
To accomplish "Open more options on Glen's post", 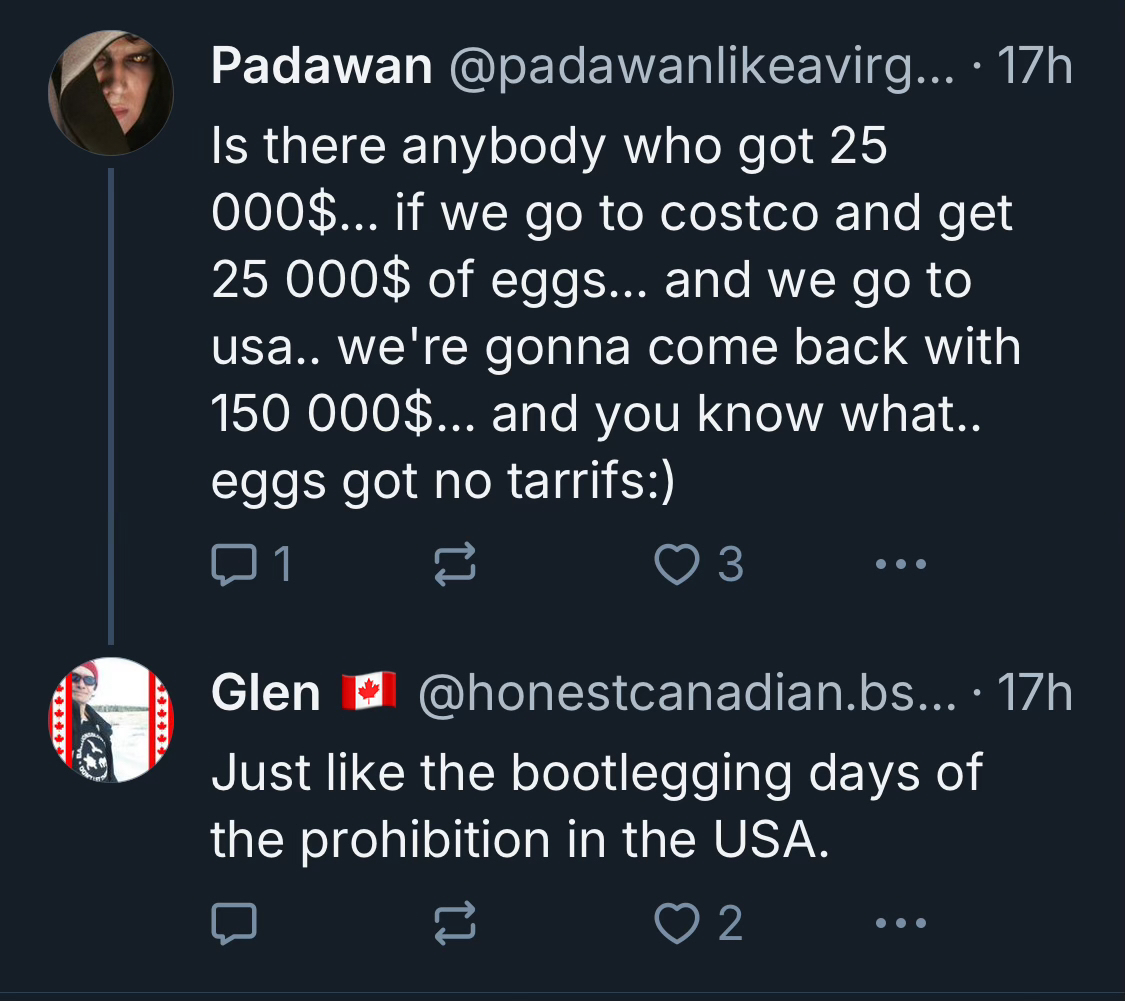I will (901, 925).
